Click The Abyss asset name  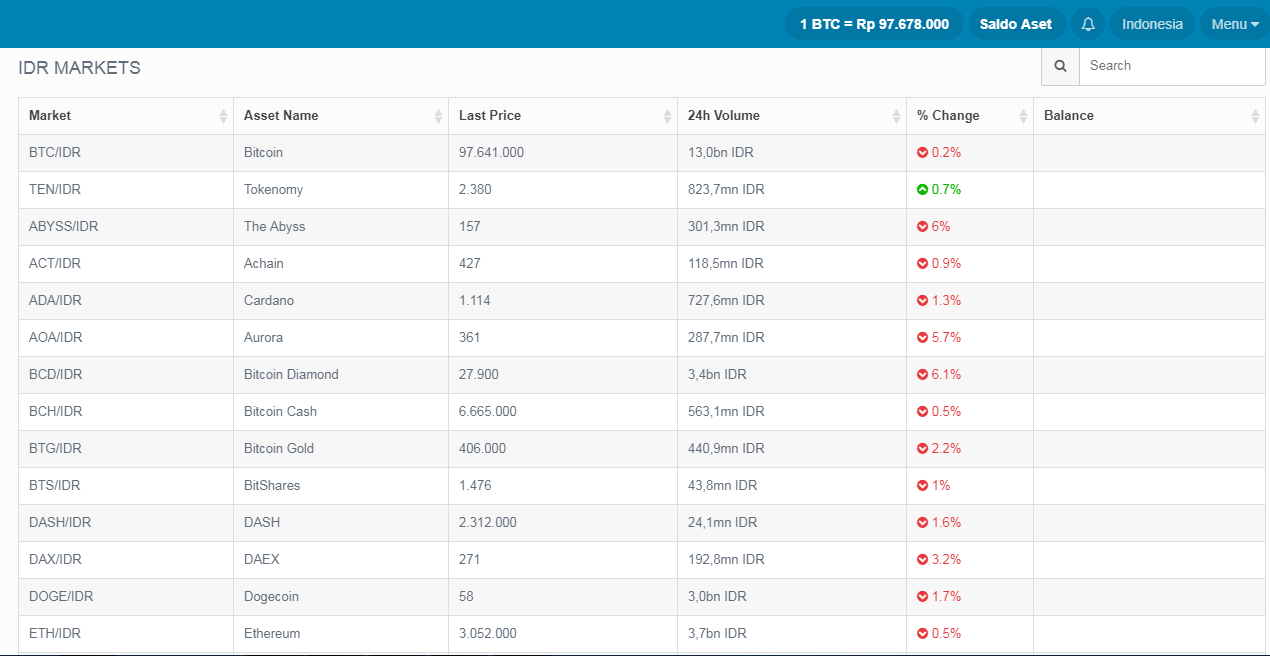[275, 227]
